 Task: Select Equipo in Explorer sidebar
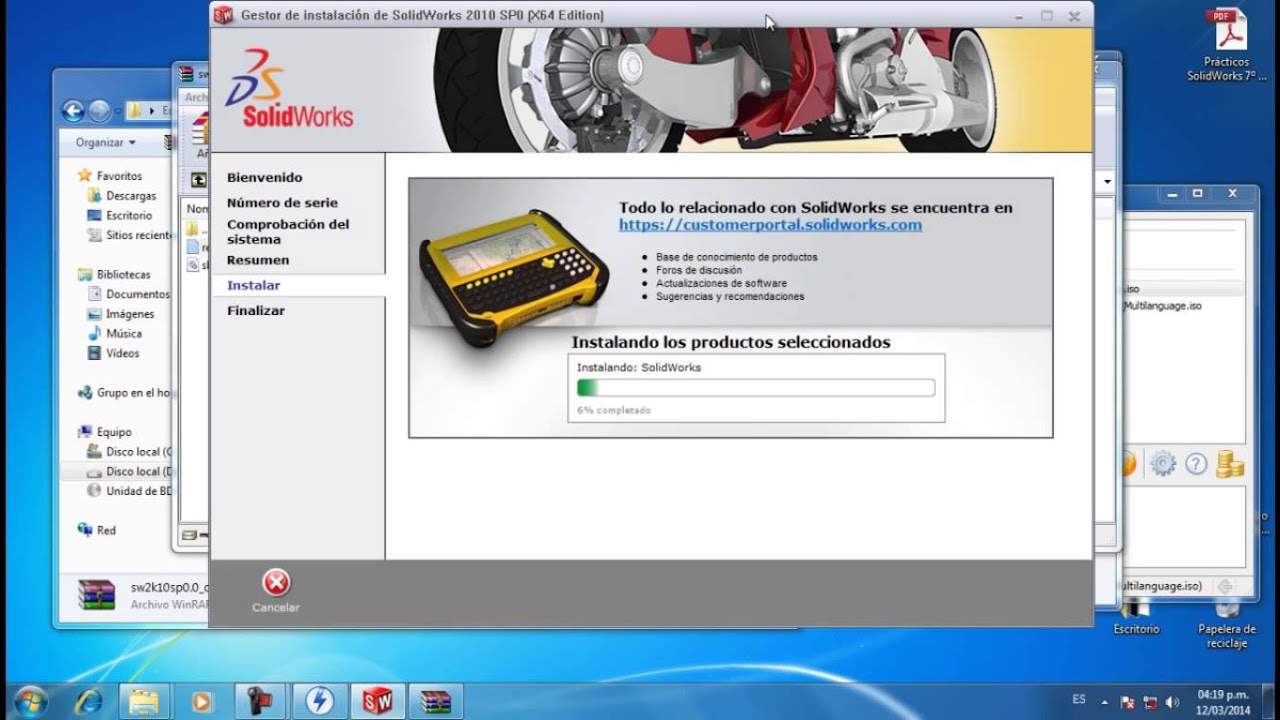point(114,432)
